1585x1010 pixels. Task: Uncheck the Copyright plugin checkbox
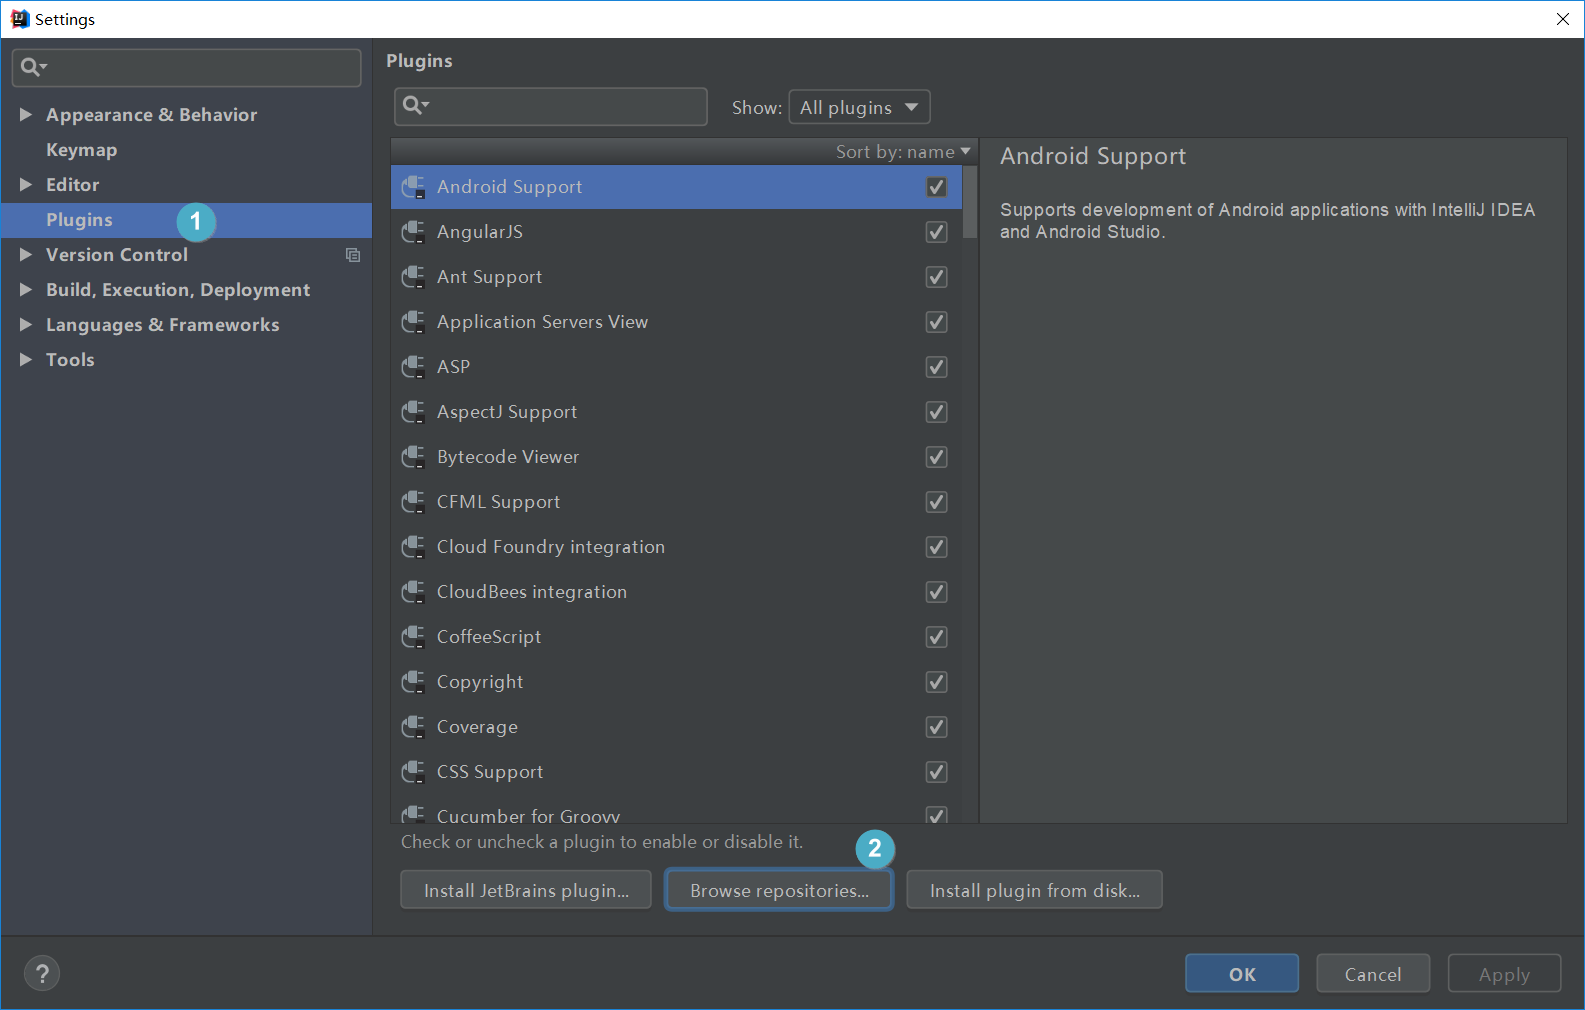point(936,682)
